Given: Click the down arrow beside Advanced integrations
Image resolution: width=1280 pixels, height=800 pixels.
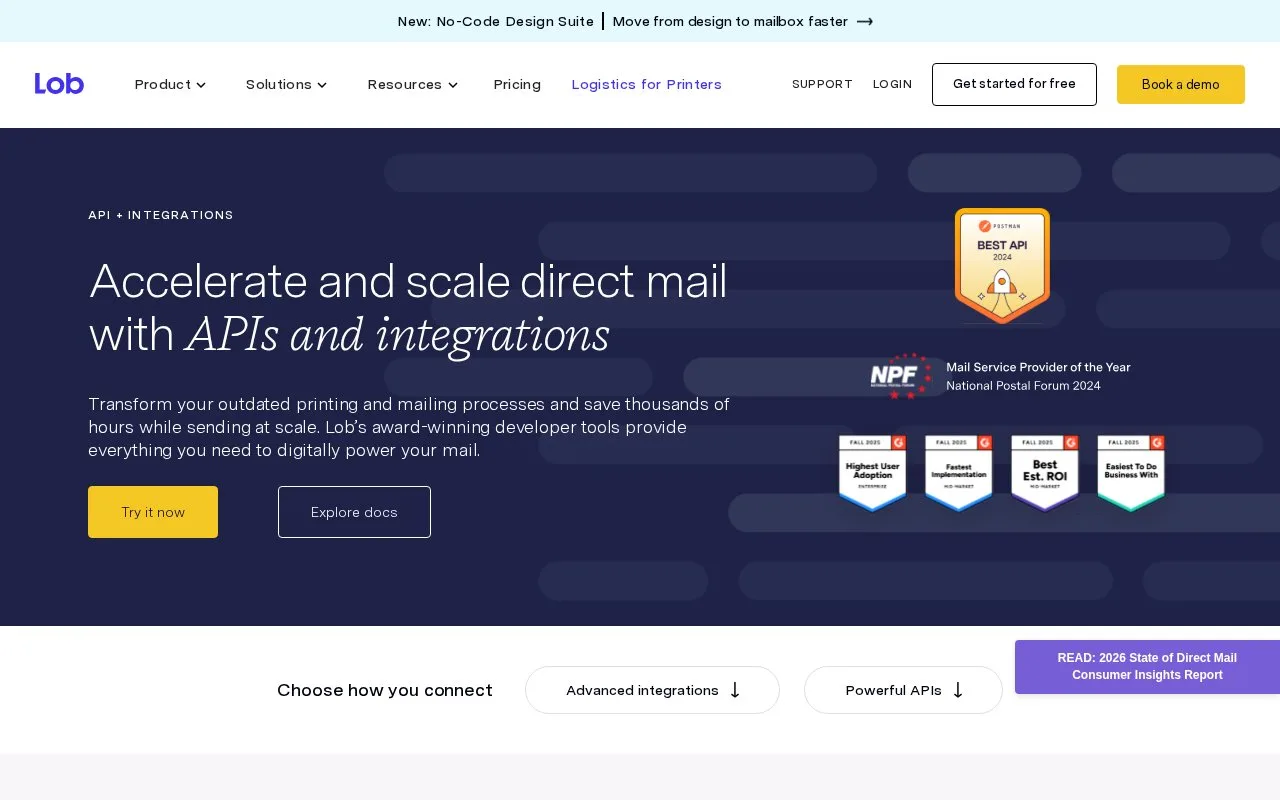Looking at the screenshot, I should point(735,690).
